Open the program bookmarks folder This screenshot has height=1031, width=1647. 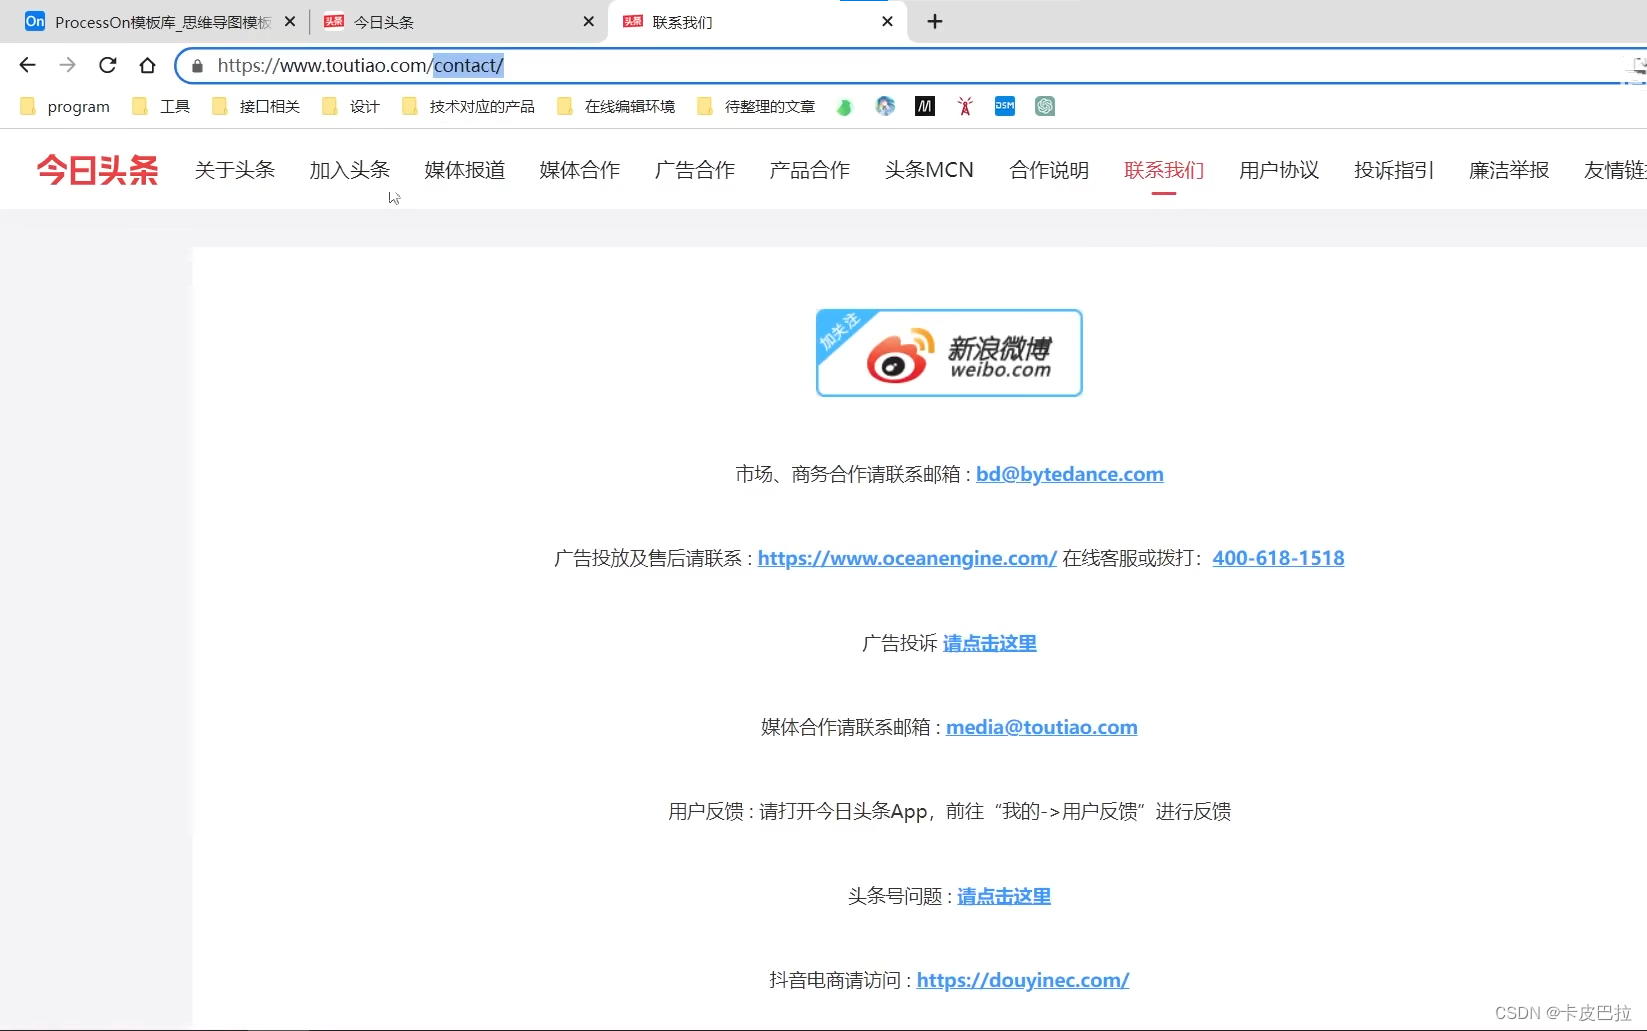pyautogui.click(x=65, y=106)
